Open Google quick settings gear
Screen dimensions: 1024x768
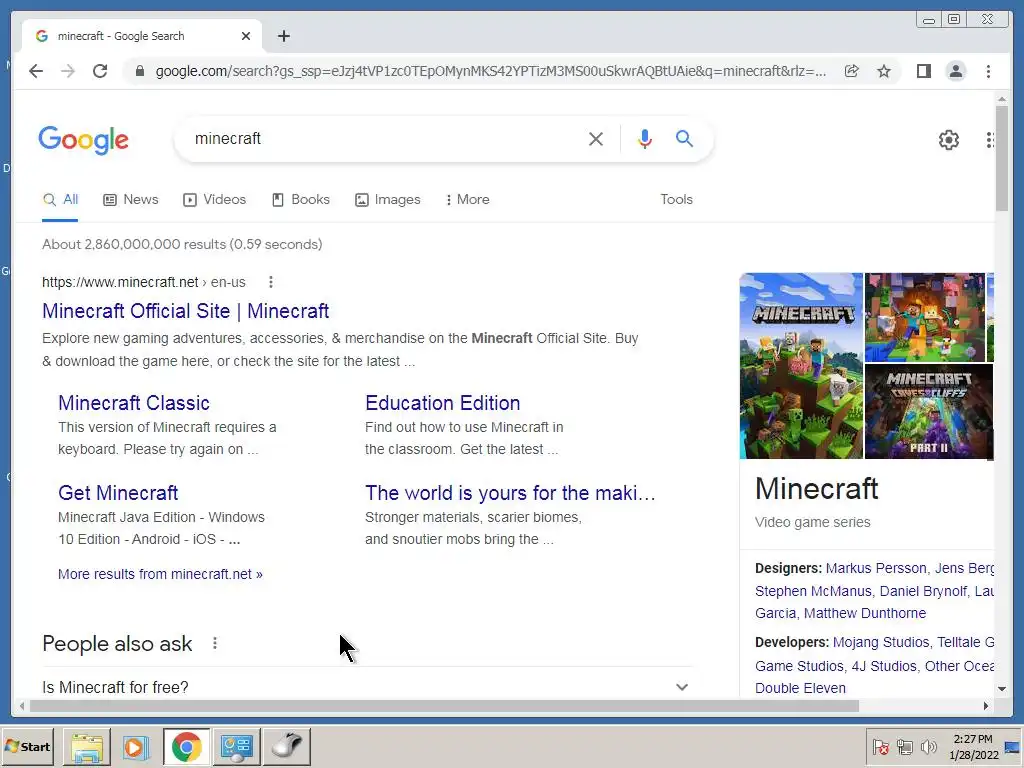pos(949,140)
